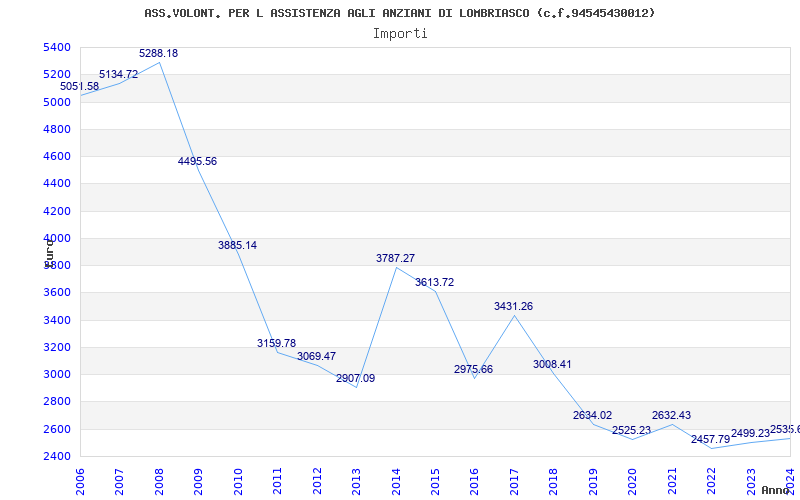Screen dimensions: 800x500
Task: Select the 2975.66 value label
Action: click(473, 369)
